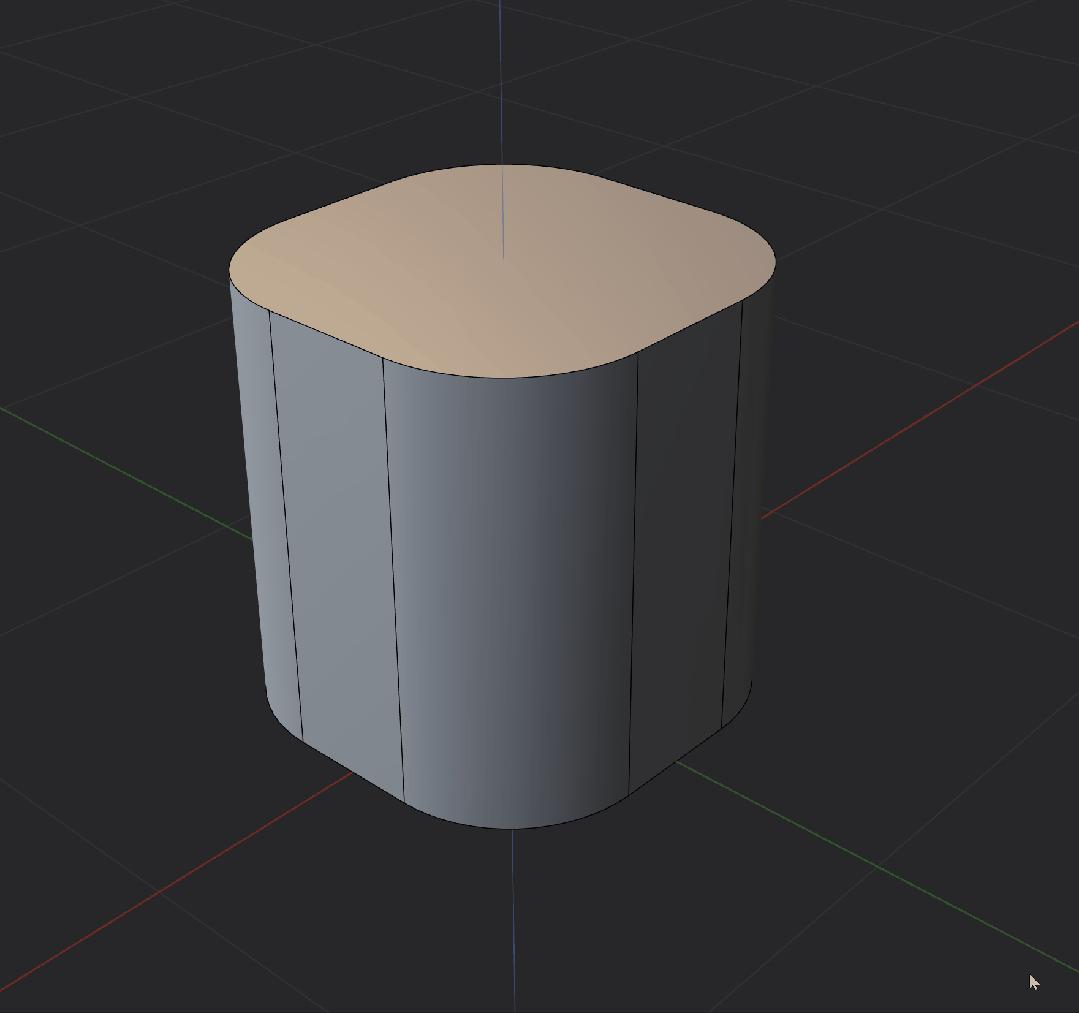Click the wide curved front corner face of the cube
Screen dimensions: 1079x1013
coord(513,592)
